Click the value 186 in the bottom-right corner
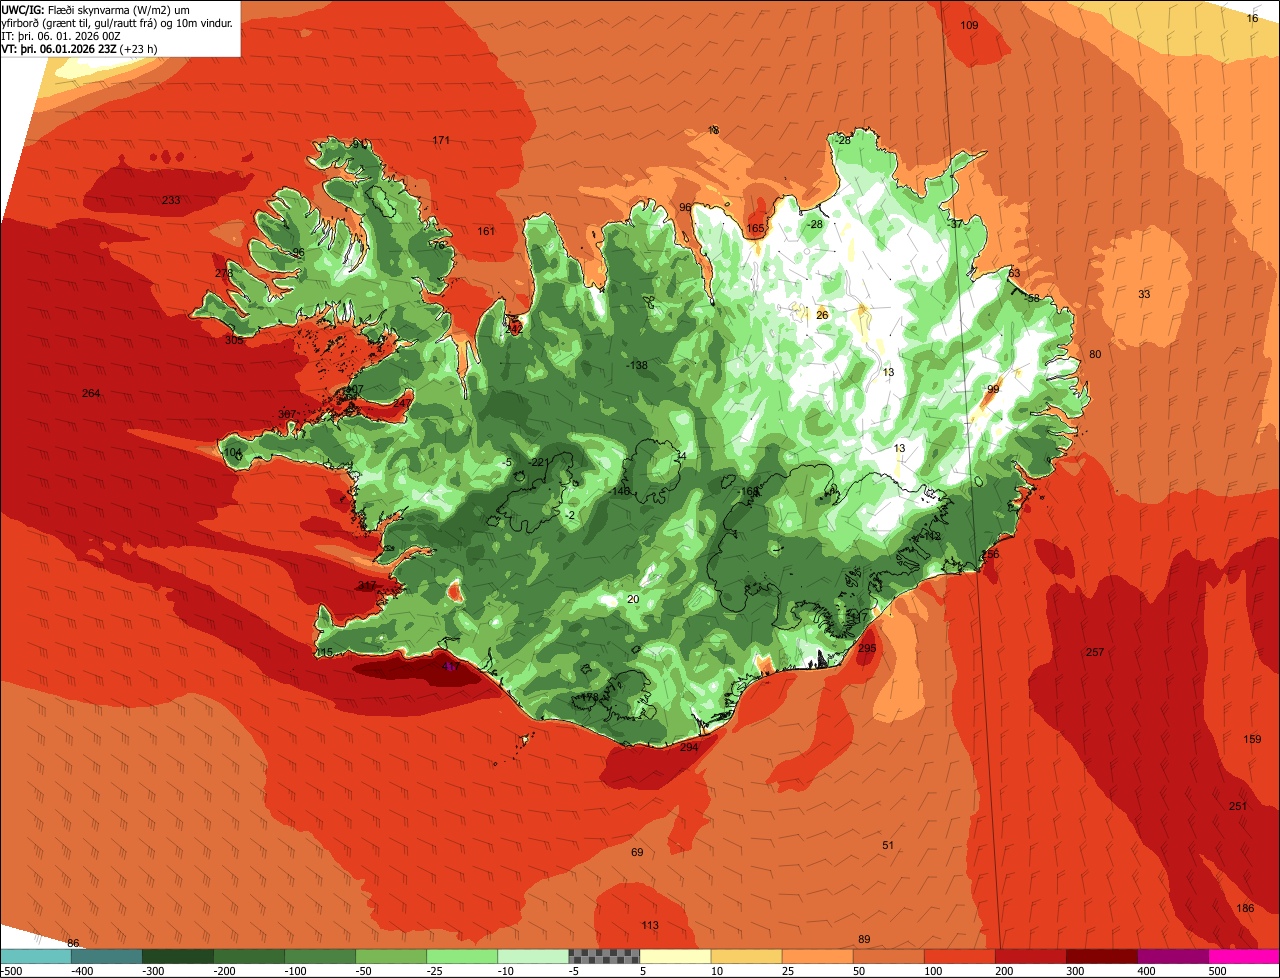The height and width of the screenshot is (978, 1280). coord(1245,908)
